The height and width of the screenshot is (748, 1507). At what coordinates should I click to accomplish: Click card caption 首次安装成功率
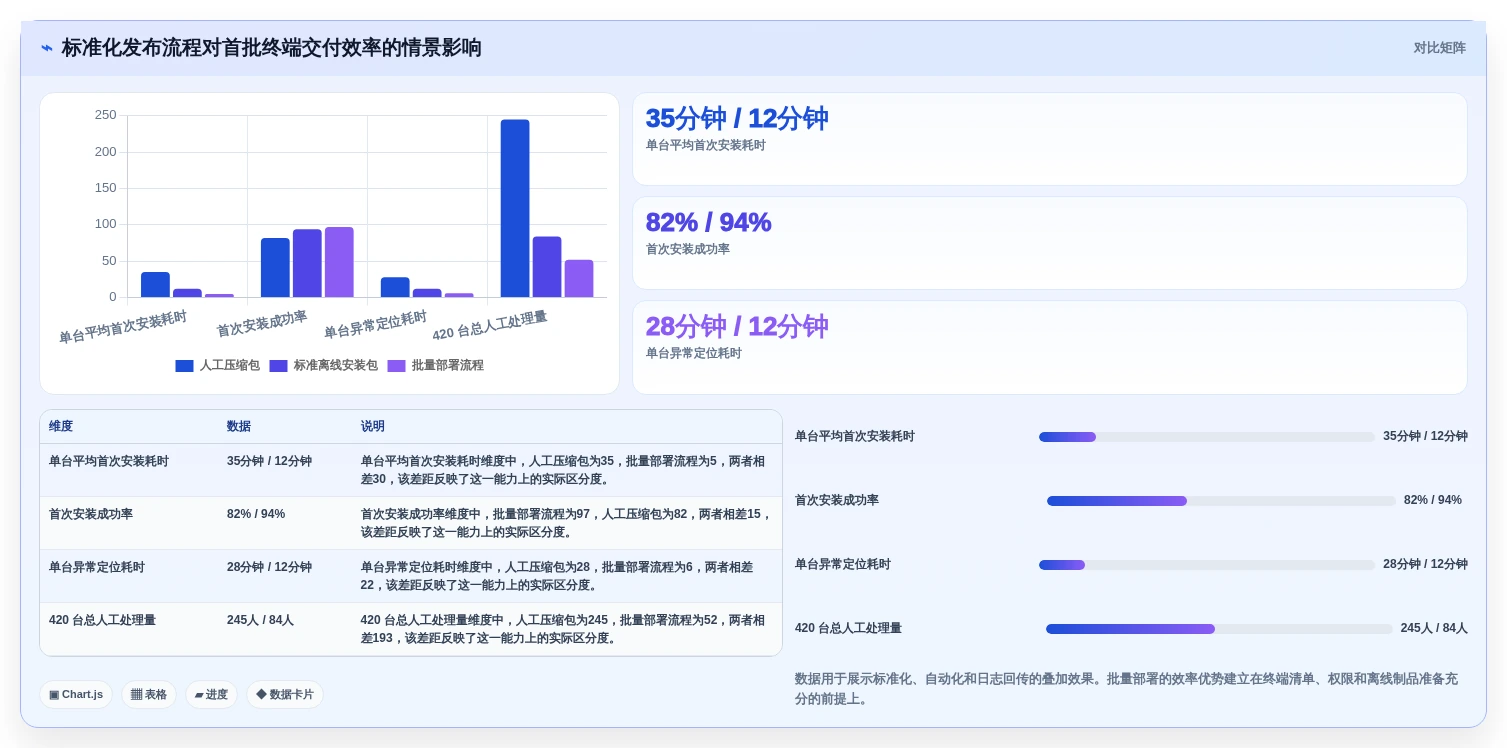point(688,249)
